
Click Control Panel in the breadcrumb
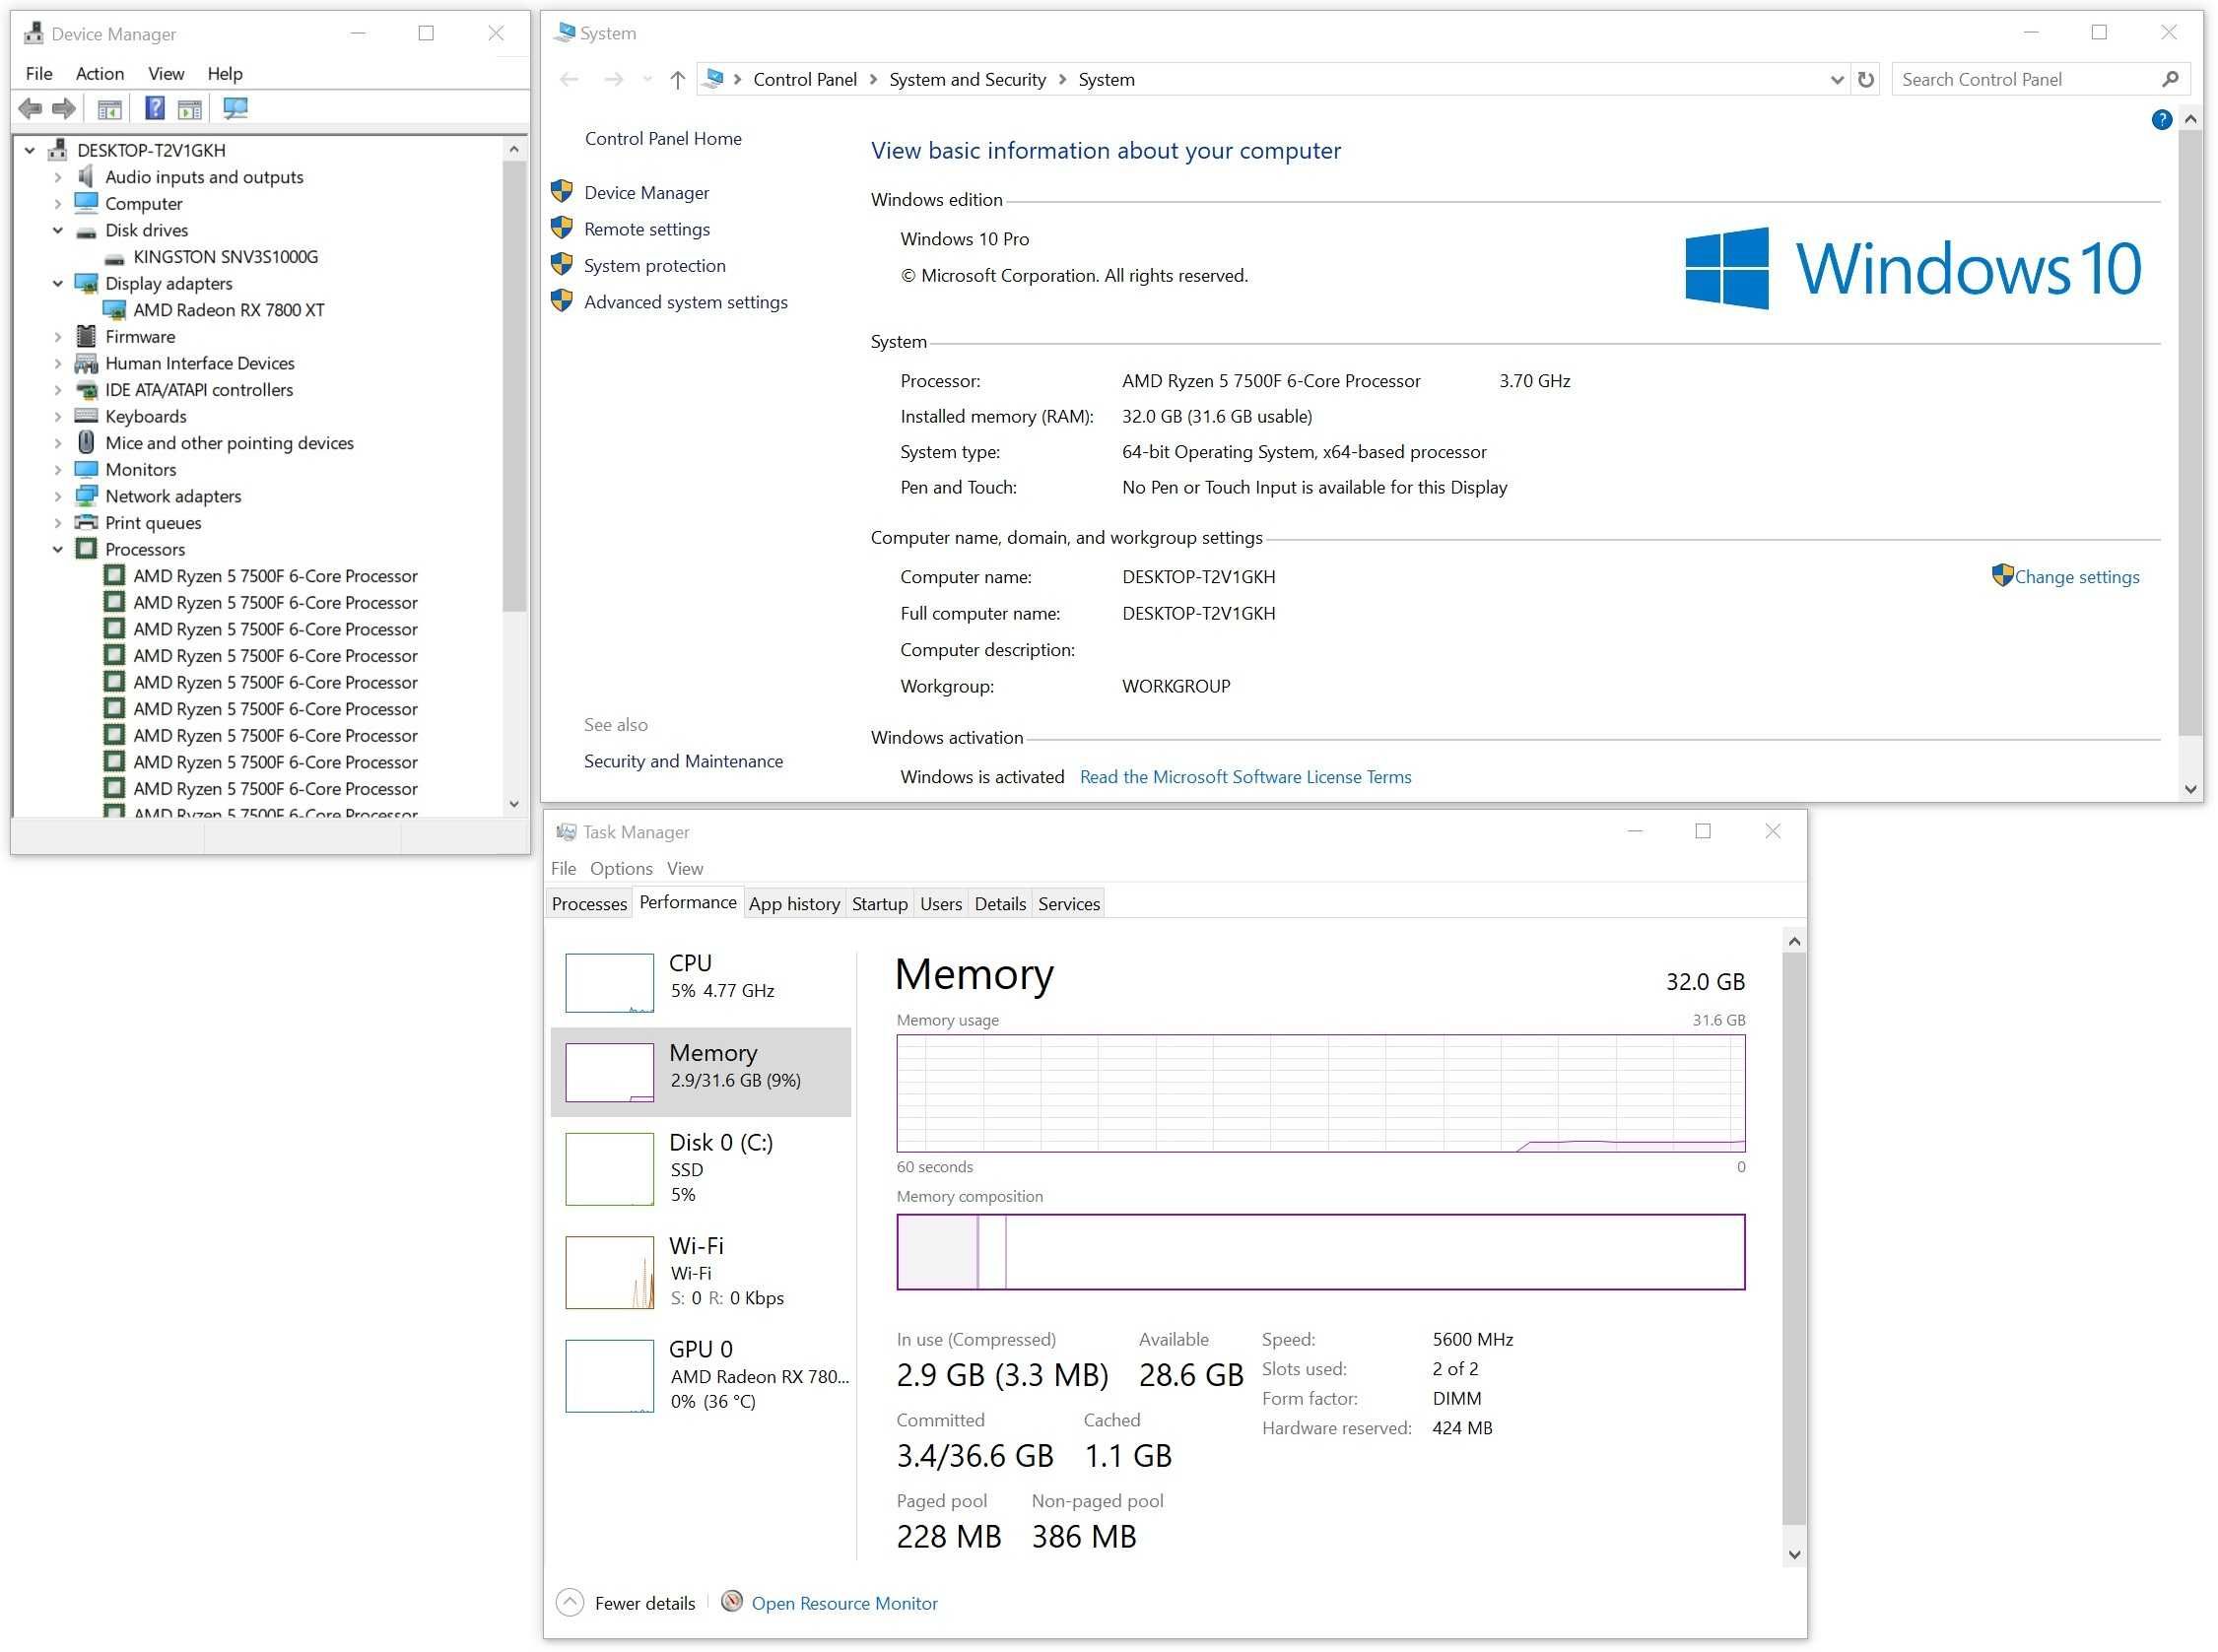click(x=805, y=79)
